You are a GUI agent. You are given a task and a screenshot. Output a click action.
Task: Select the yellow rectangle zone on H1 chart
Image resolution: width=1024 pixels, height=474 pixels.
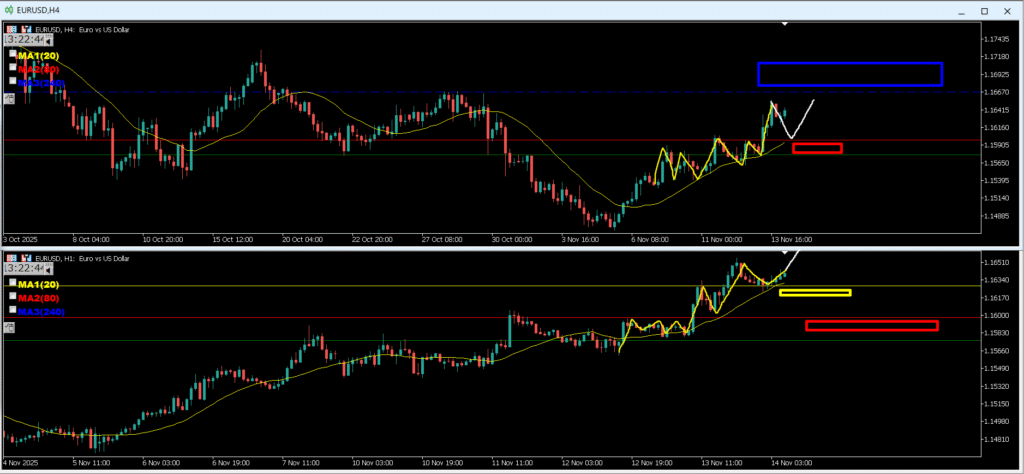tap(814, 290)
